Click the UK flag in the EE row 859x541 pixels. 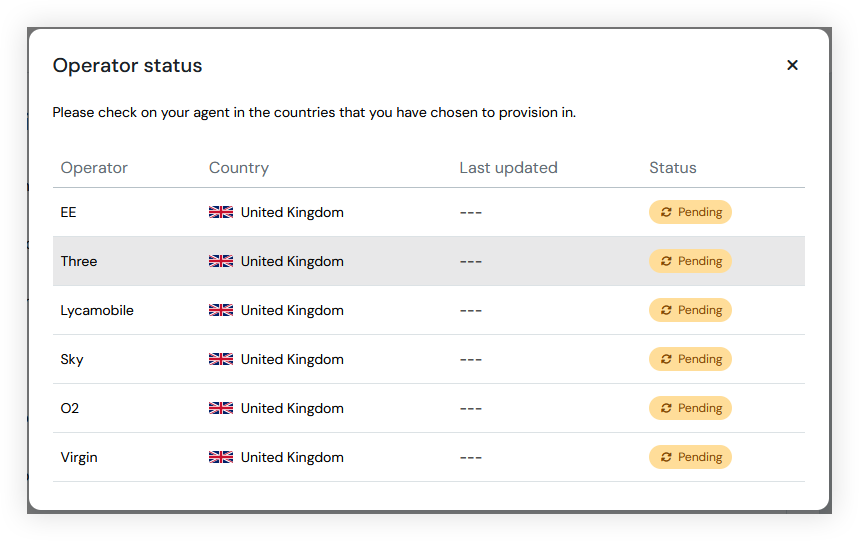[221, 212]
